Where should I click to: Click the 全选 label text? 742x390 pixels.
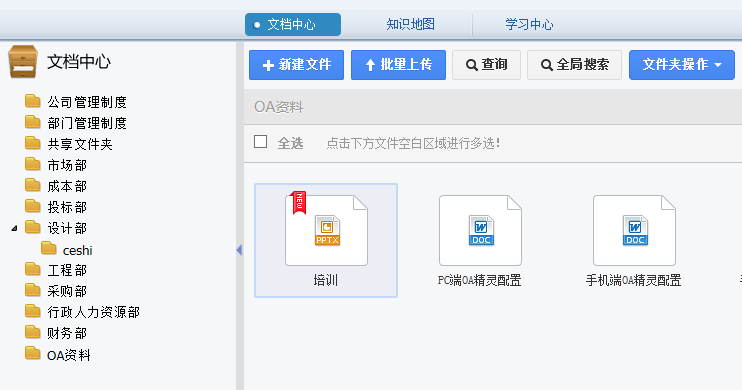(x=290, y=143)
